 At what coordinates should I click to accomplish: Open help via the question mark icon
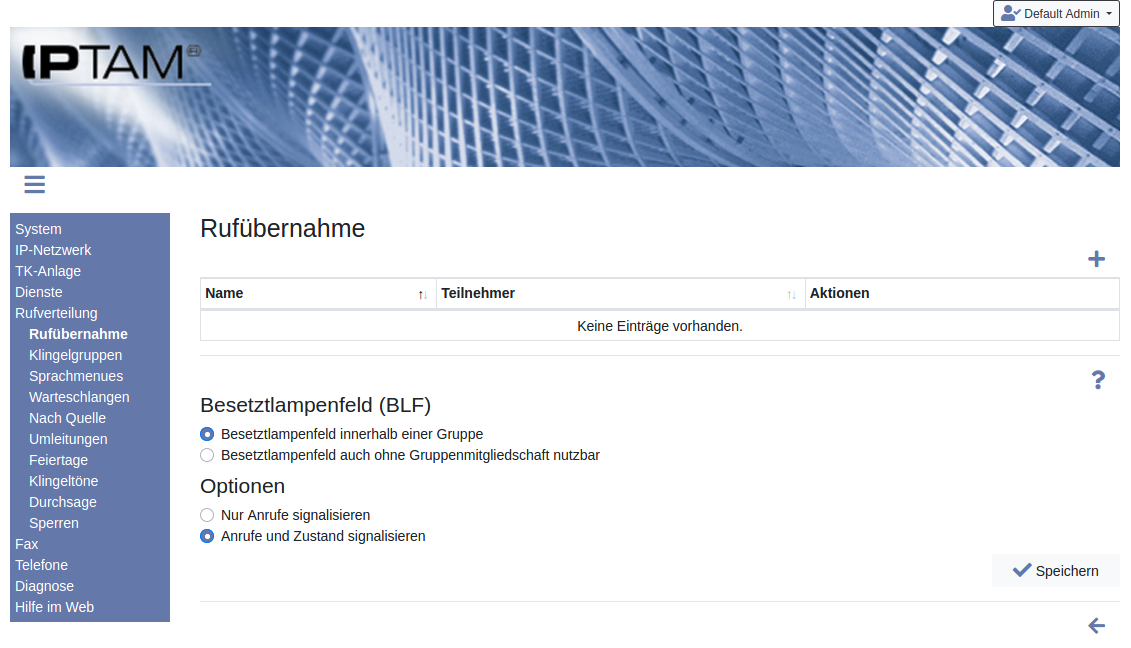click(1097, 380)
